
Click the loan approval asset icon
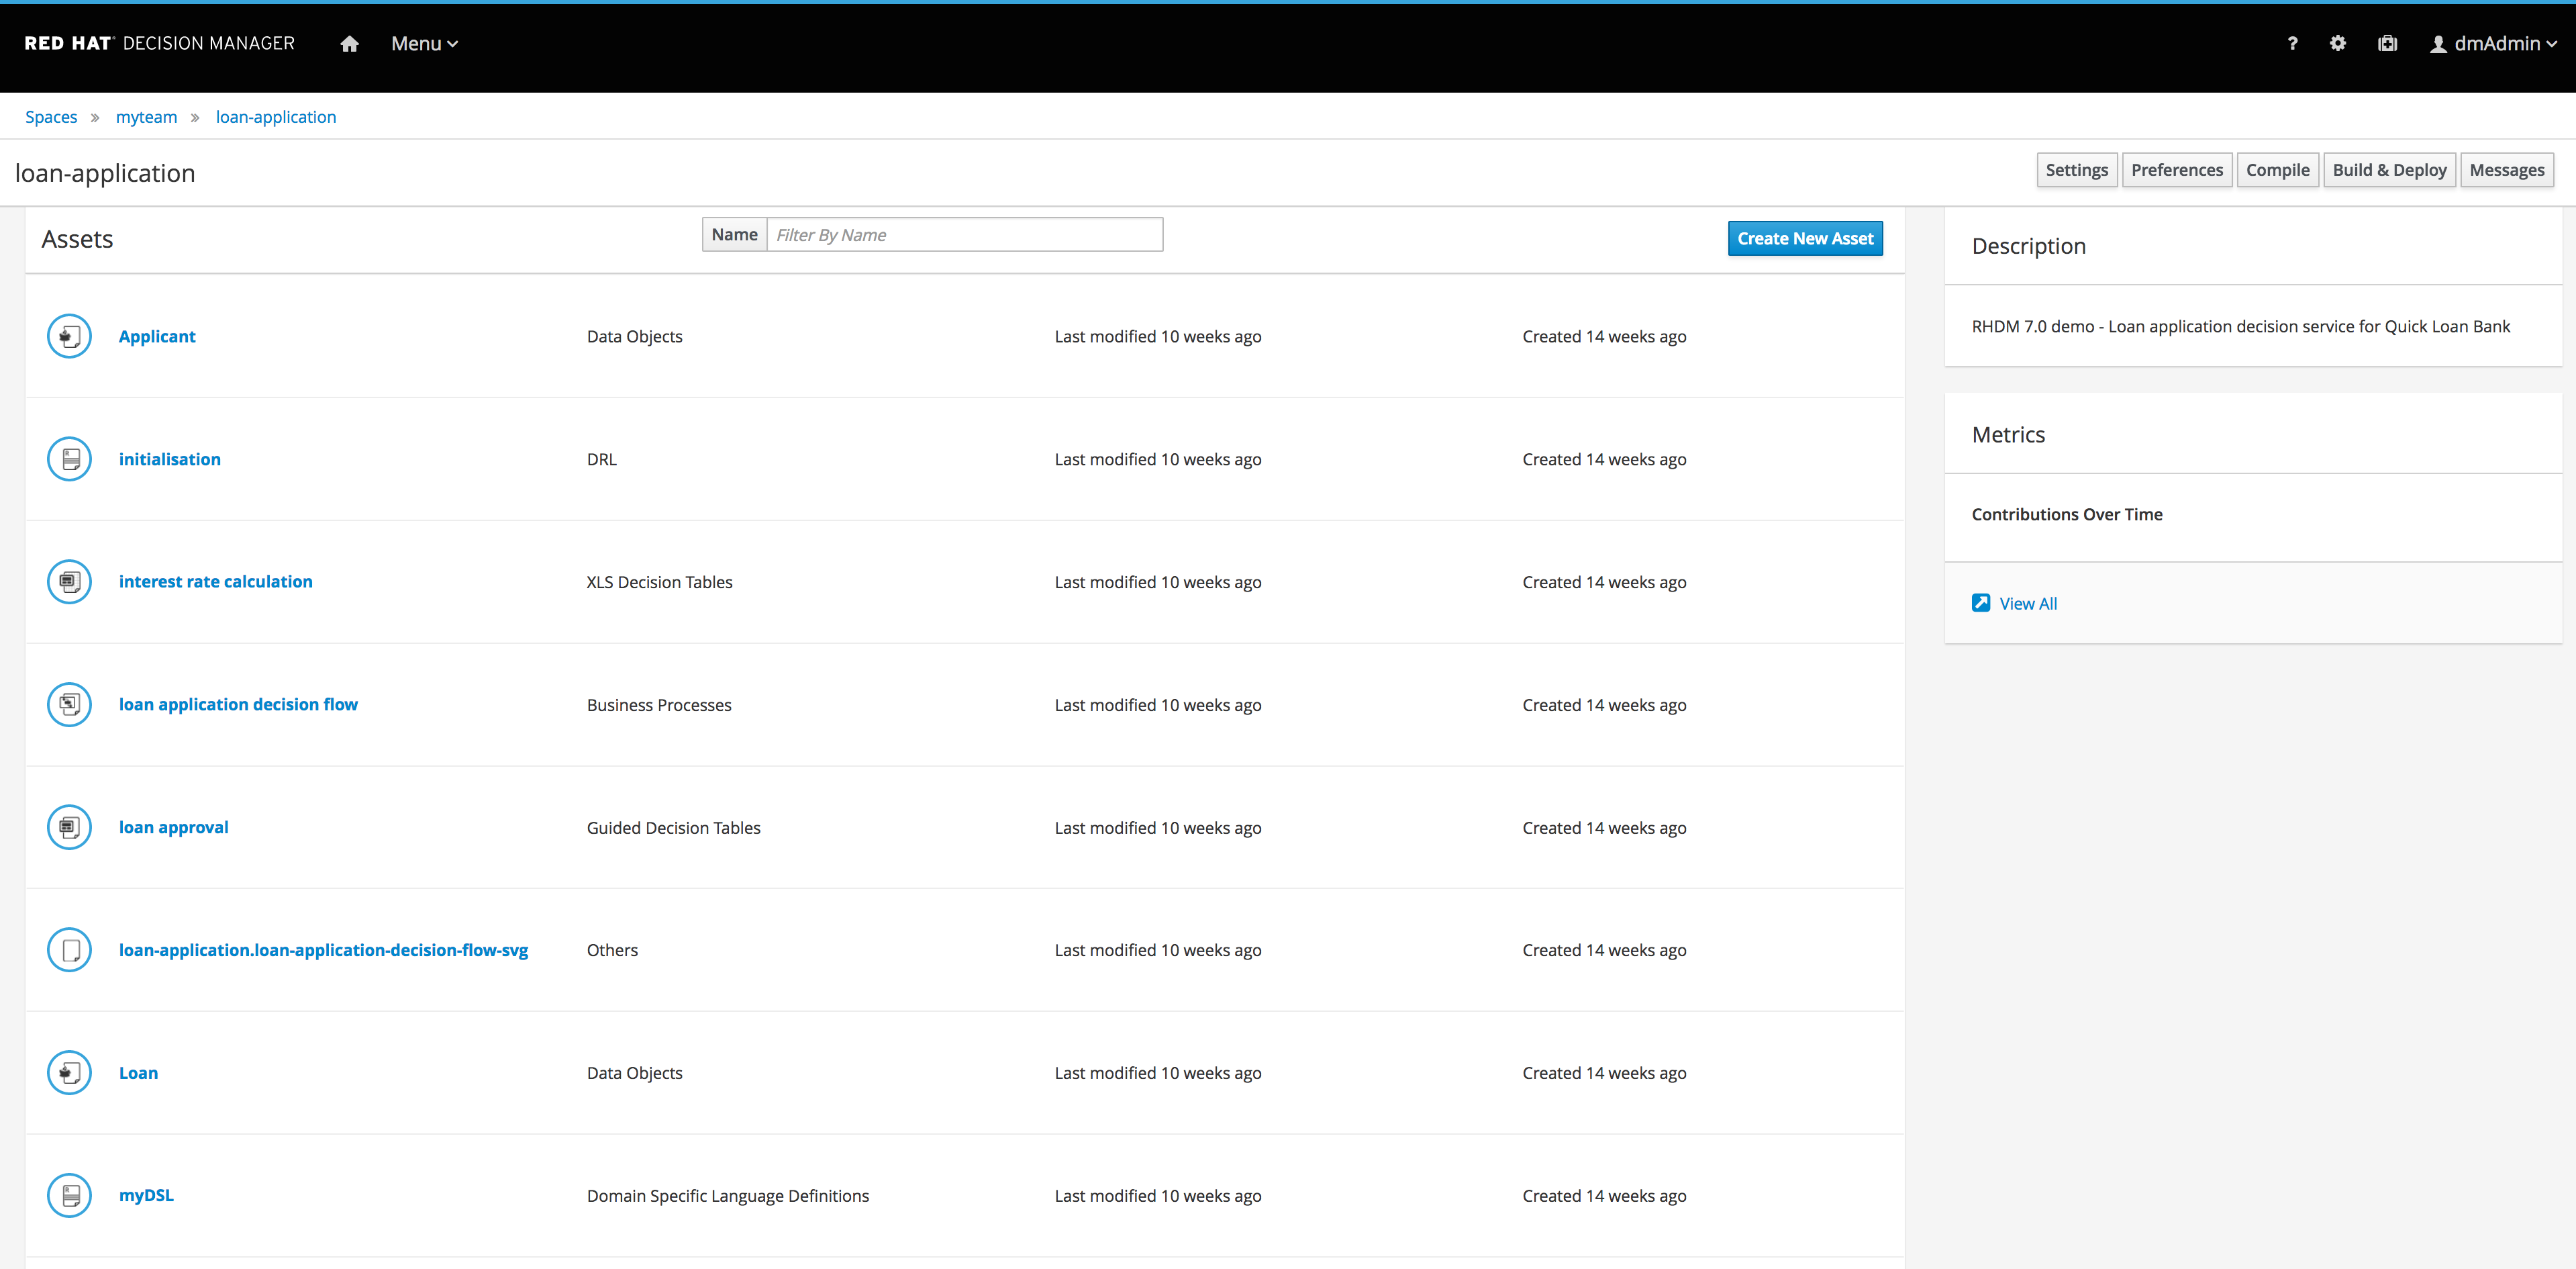pos(69,827)
